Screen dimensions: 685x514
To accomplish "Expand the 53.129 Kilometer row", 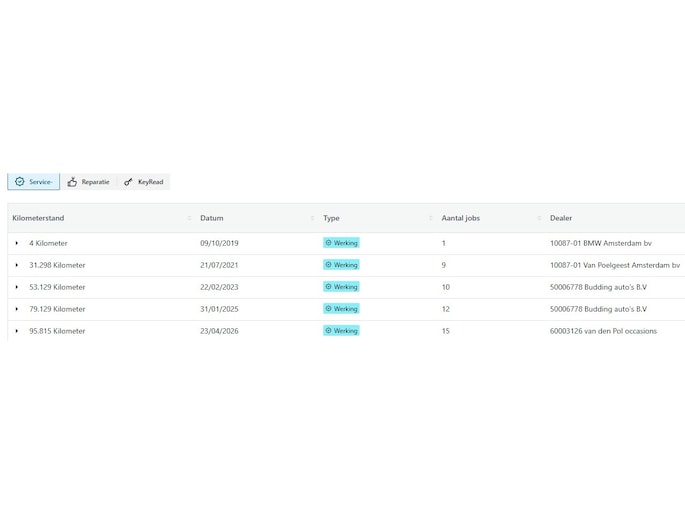I will (x=17, y=287).
